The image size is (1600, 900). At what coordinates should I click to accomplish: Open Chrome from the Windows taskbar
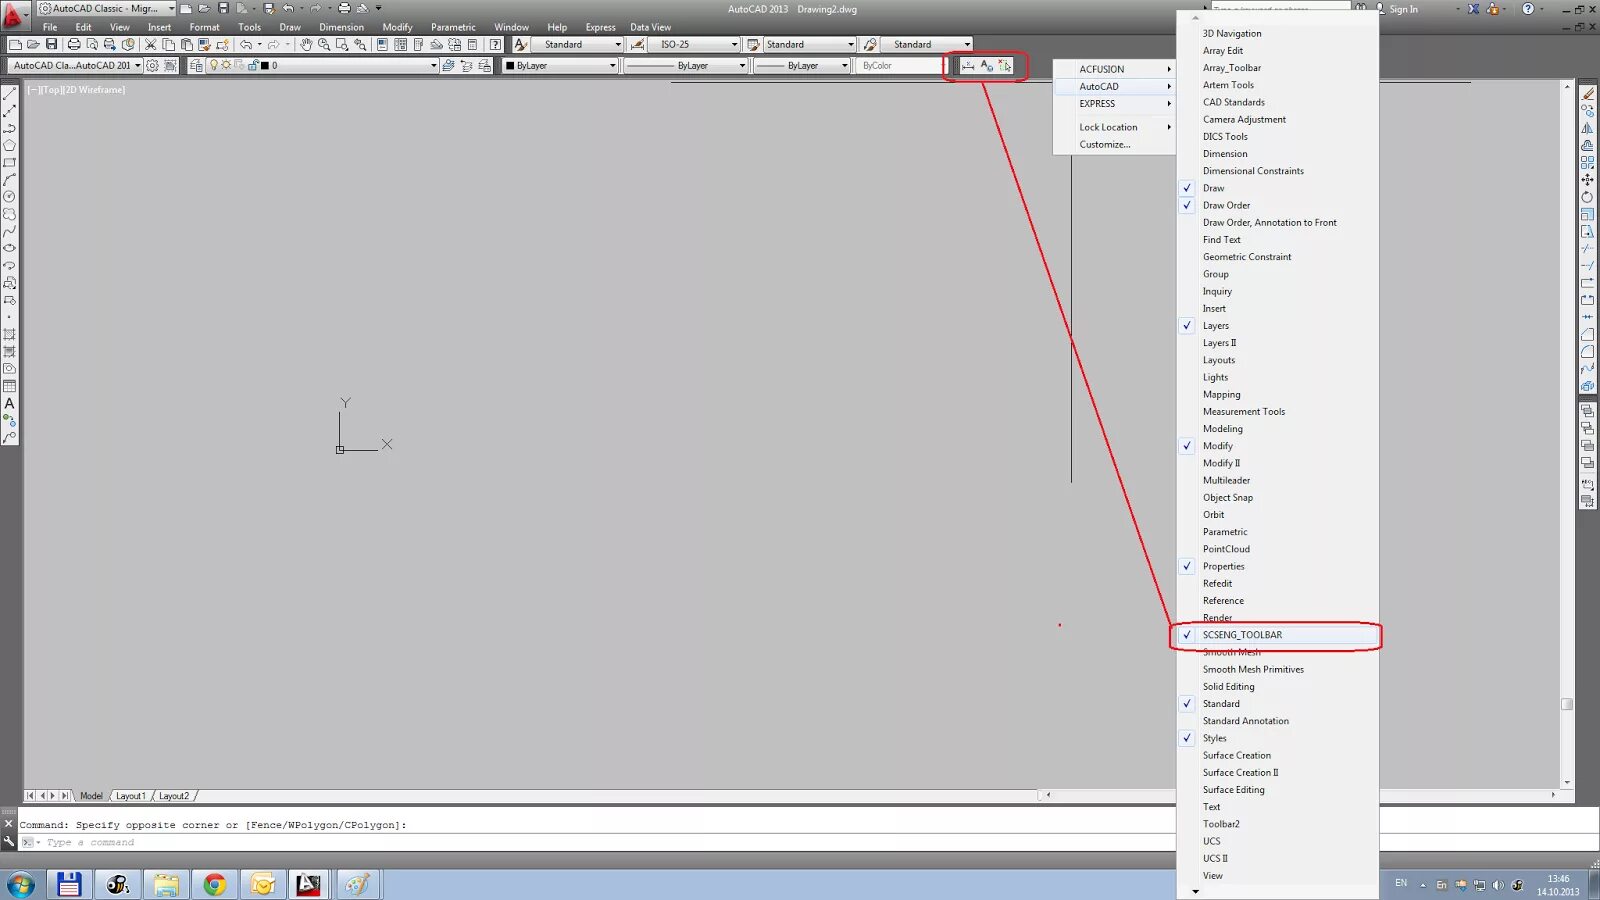coord(214,884)
